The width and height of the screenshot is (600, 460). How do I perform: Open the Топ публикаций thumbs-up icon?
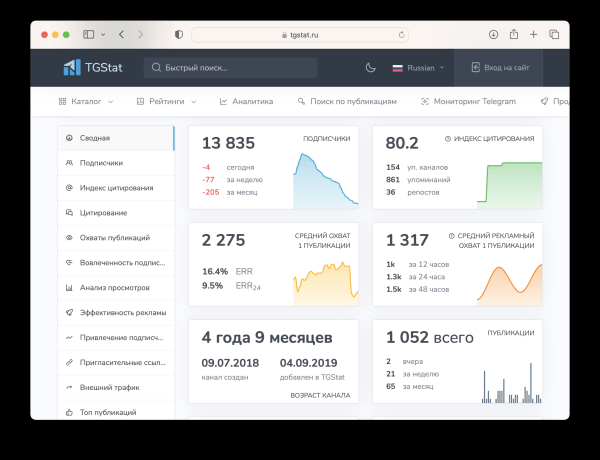pos(69,411)
